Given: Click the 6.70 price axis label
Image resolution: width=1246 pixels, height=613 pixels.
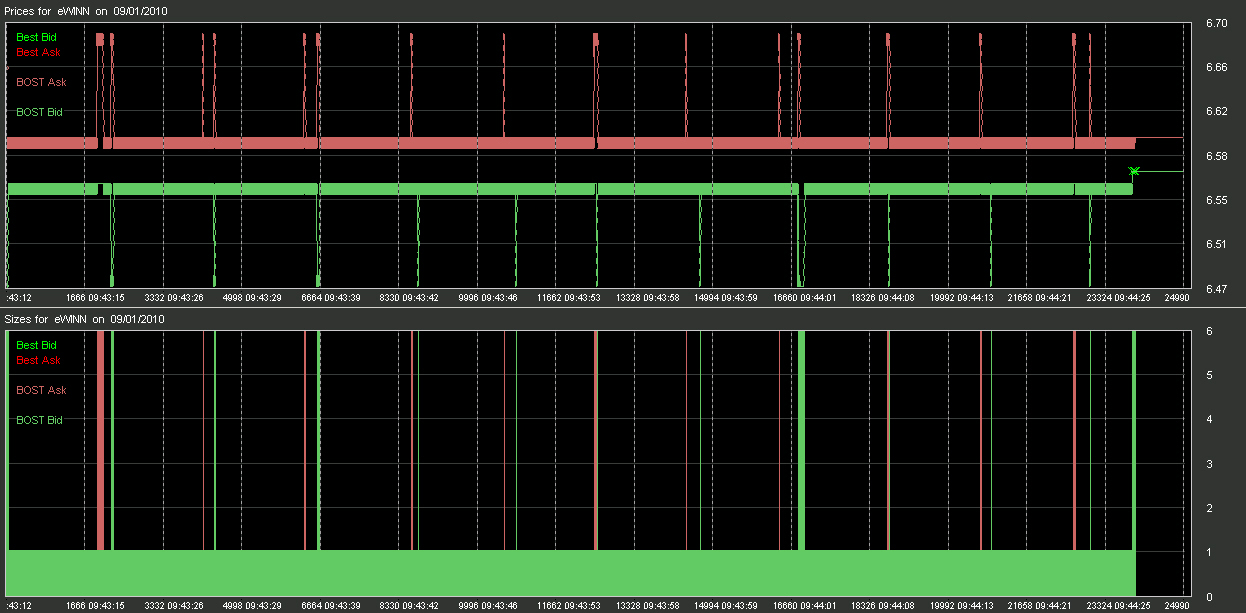Looking at the screenshot, I should coord(1217,23).
